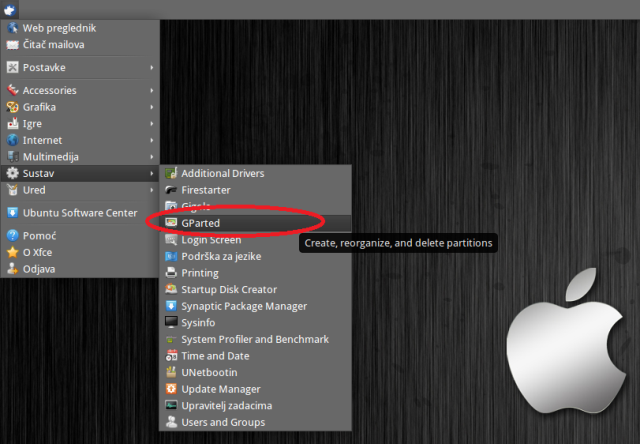The width and height of the screenshot is (640, 444).
Task: Click the Users and Groups icon
Action: pyautogui.click(x=171, y=422)
